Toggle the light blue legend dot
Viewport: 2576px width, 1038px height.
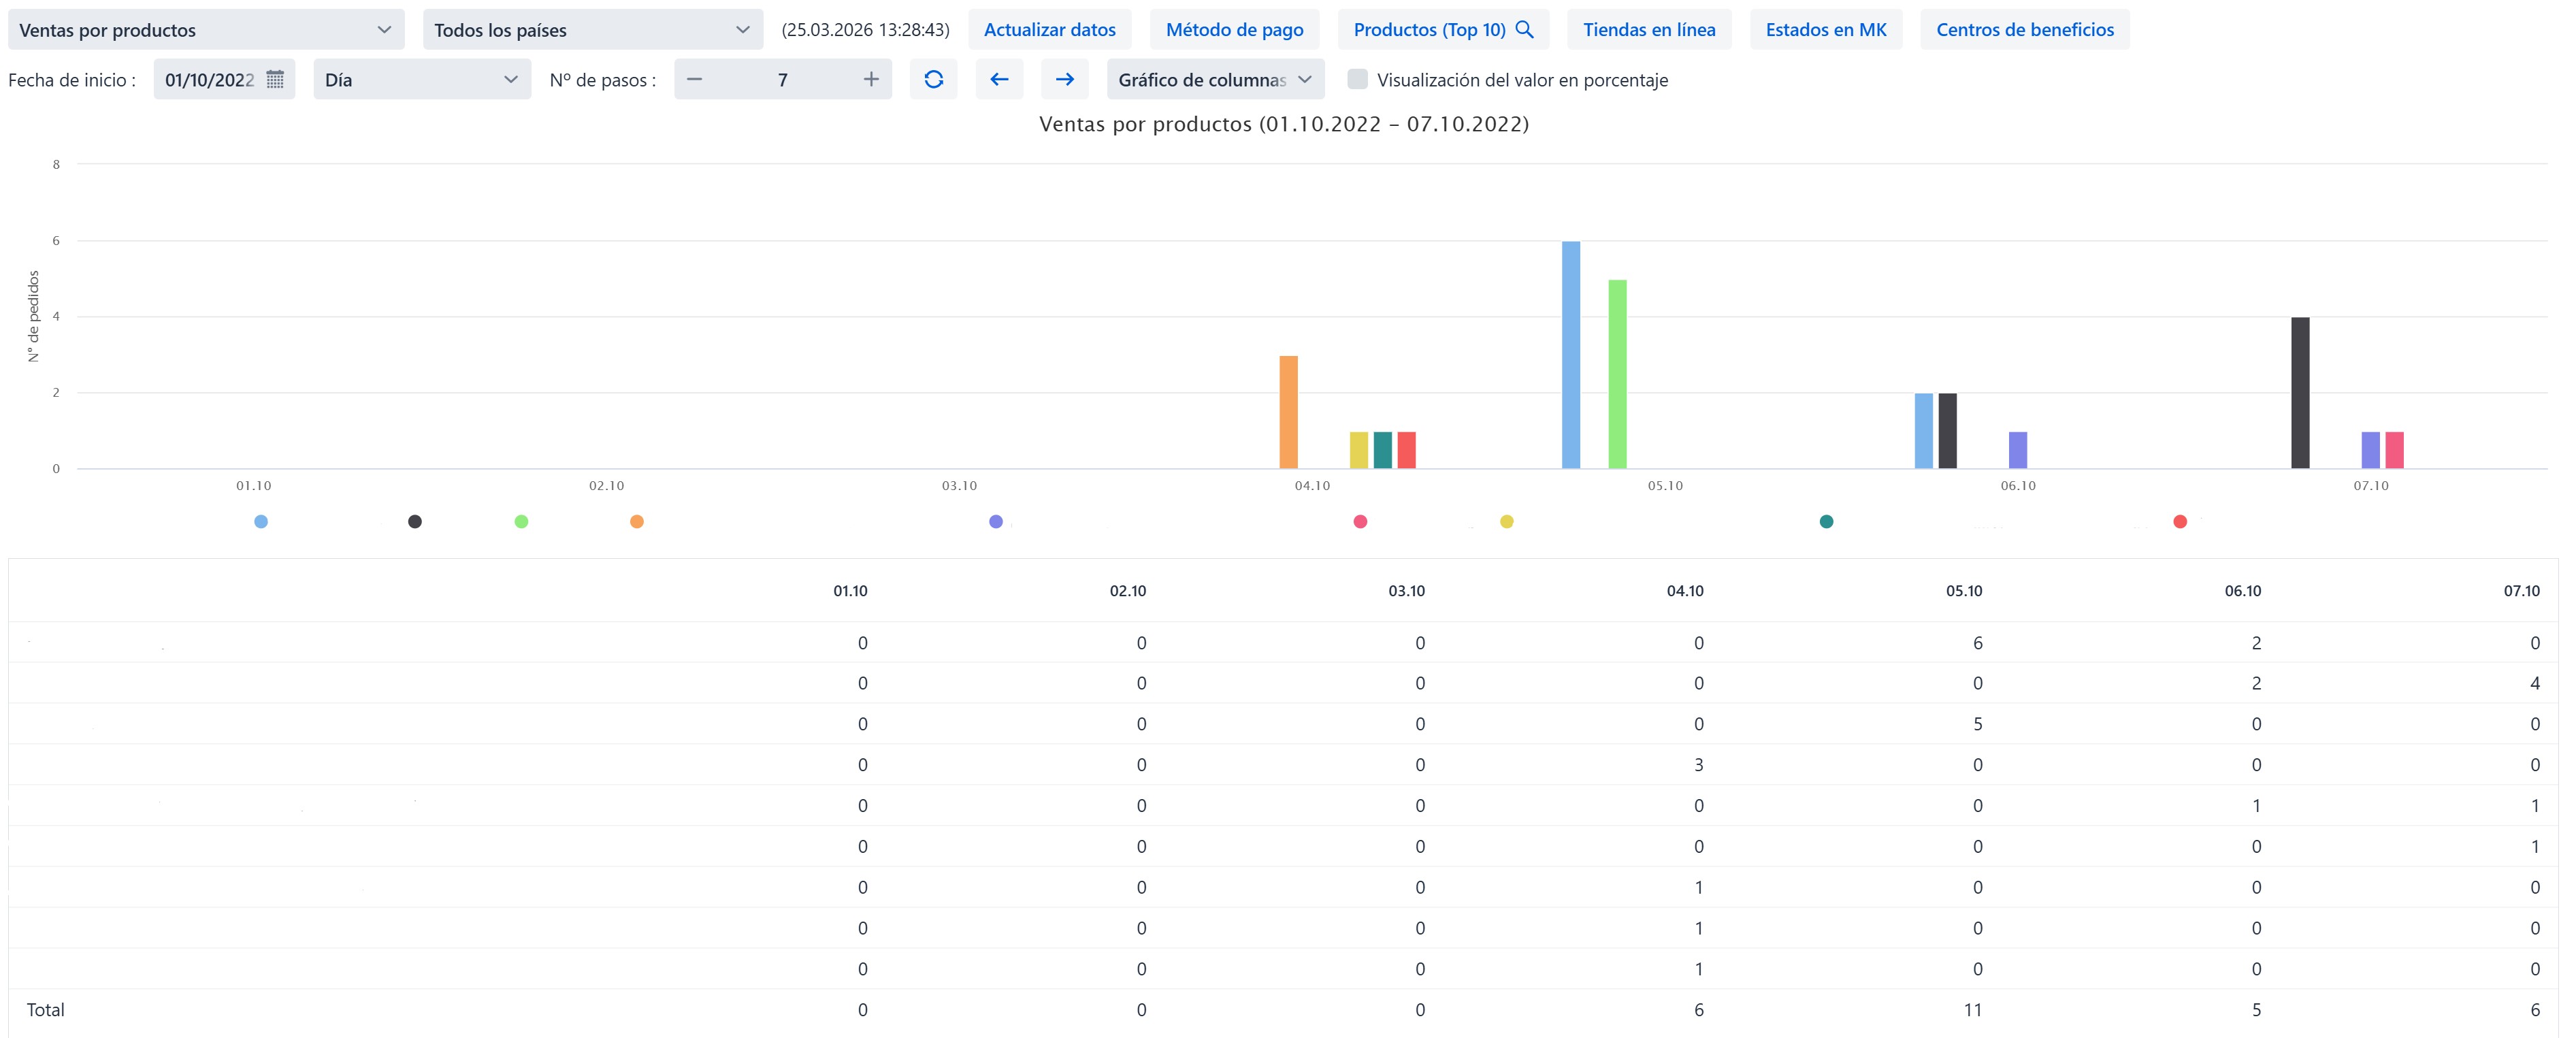[x=261, y=521]
